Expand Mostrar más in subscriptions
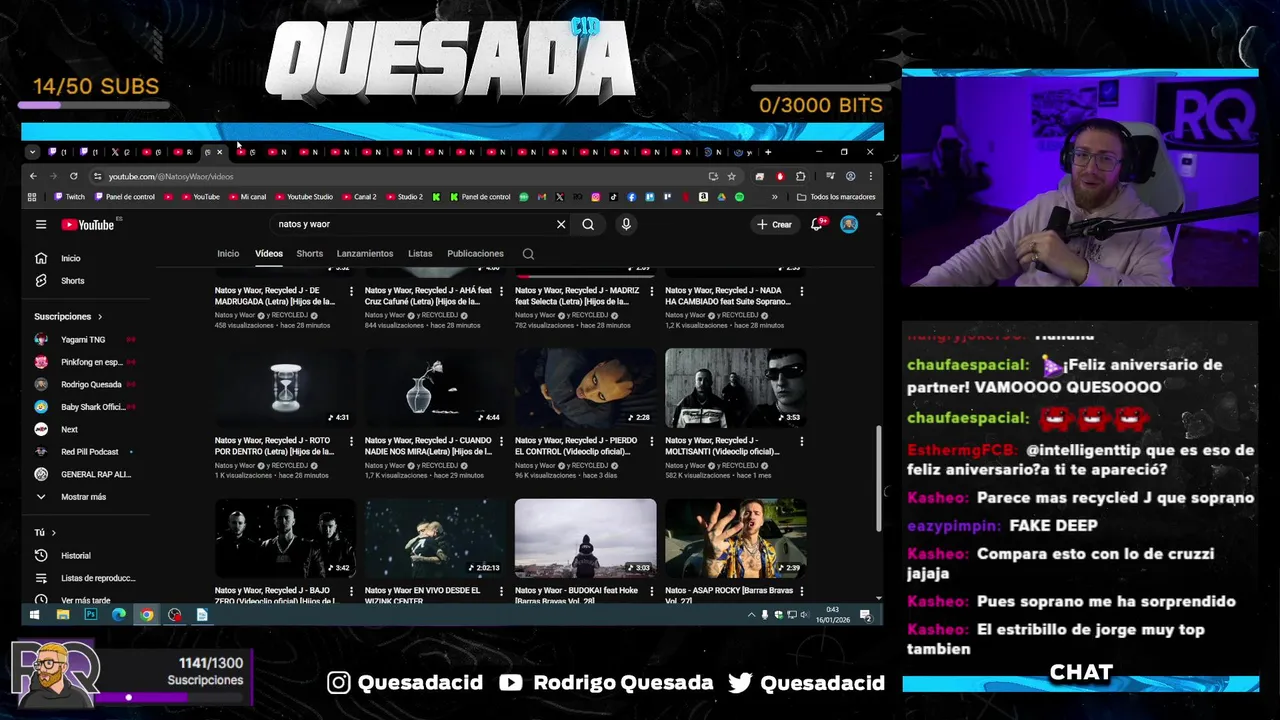 (70, 497)
